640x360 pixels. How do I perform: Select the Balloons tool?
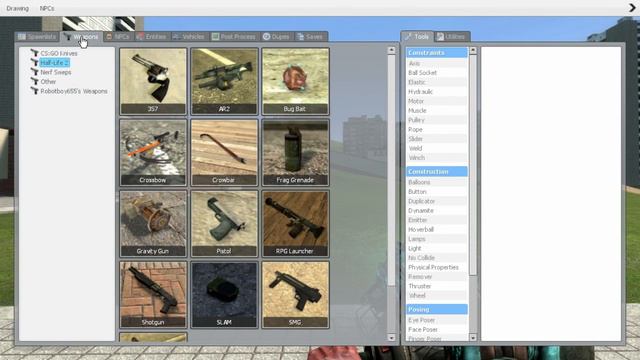point(437,182)
